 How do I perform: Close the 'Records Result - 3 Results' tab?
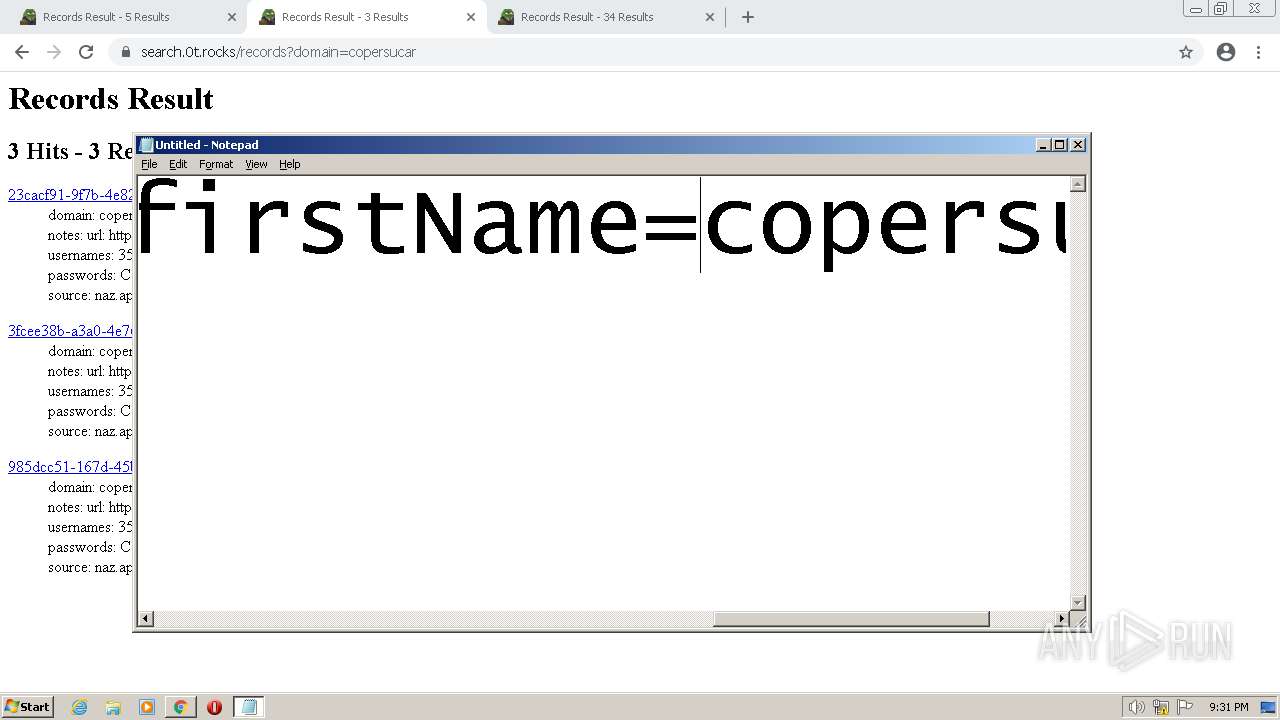[x=470, y=17]
